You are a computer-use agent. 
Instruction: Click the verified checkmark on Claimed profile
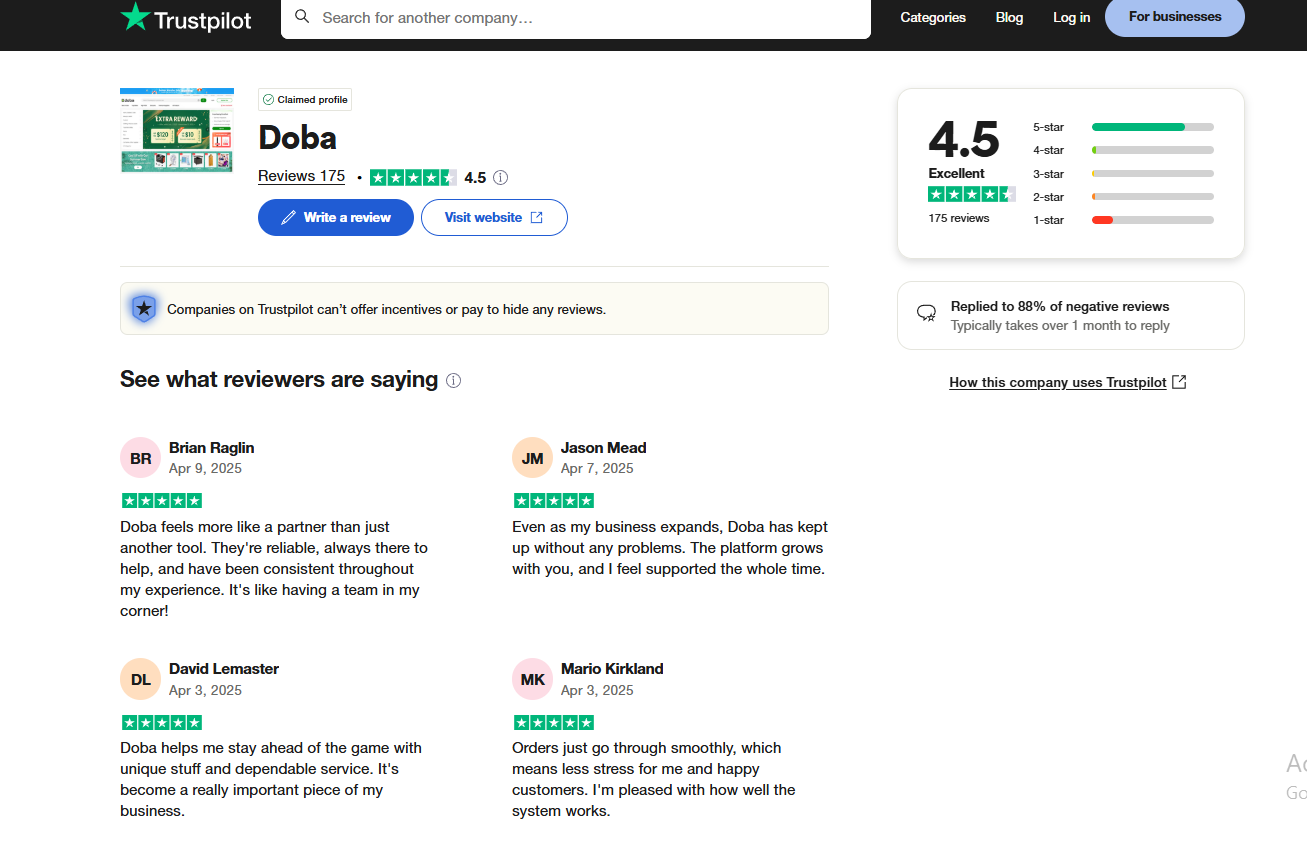click(268, 100)
